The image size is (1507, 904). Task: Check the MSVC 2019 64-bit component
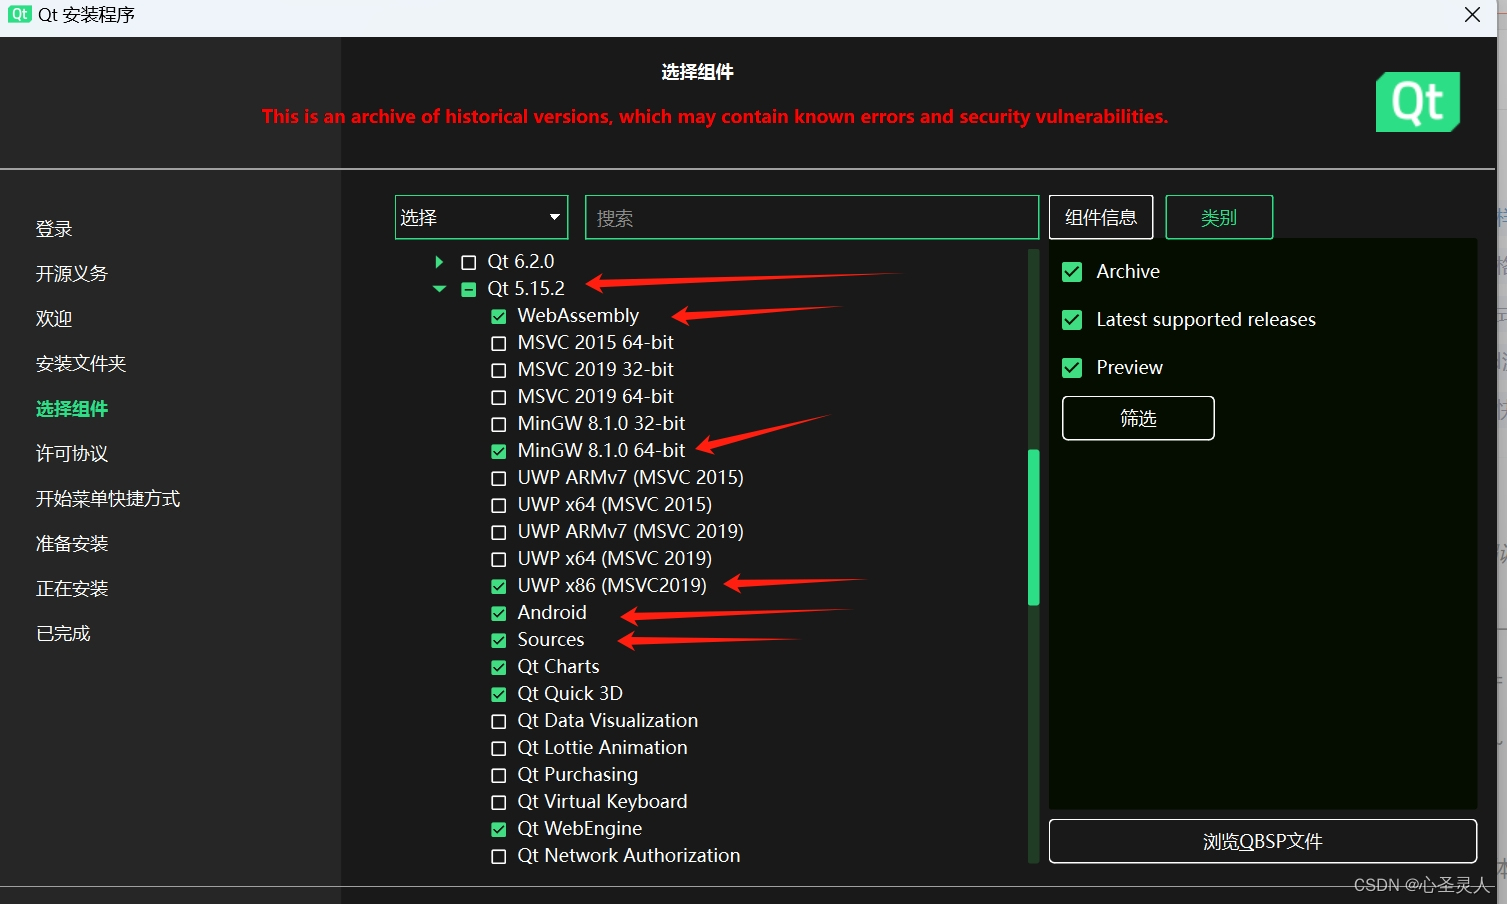point(499,396)
